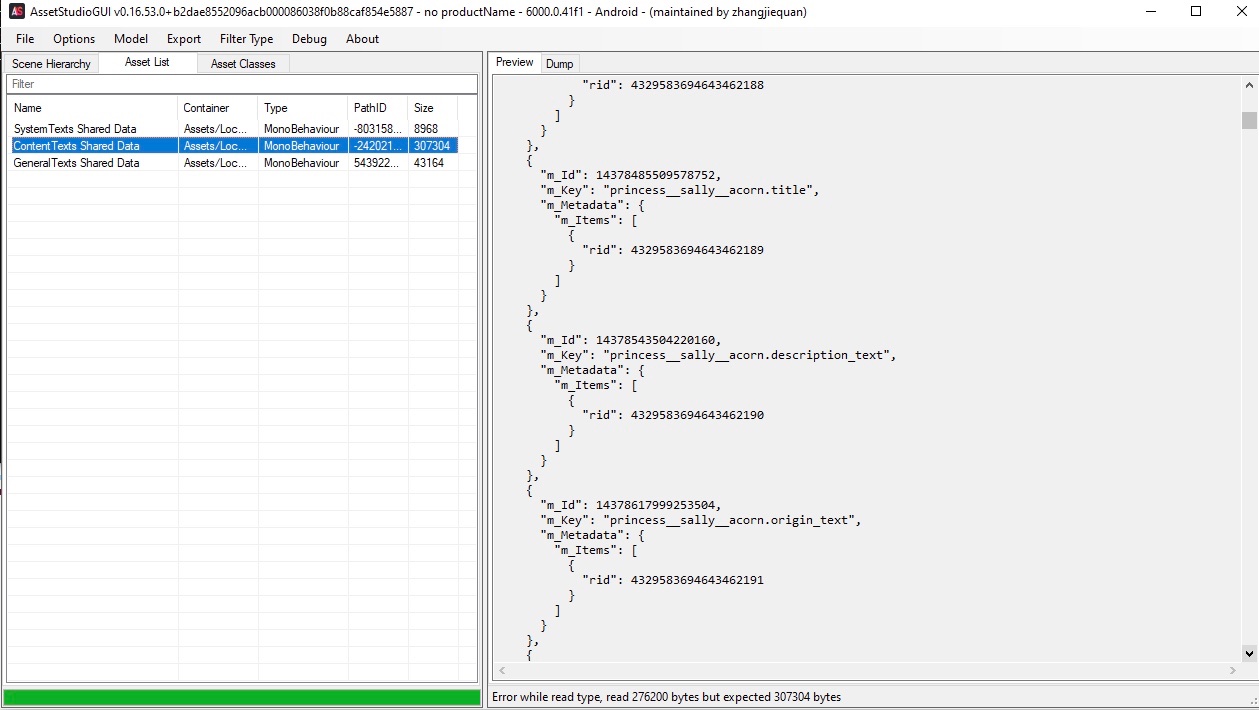Image resolution: width=1259 pixels, height=710 pixels.
Task: Click the status bar read-type error message
Action: coord(667,697)
